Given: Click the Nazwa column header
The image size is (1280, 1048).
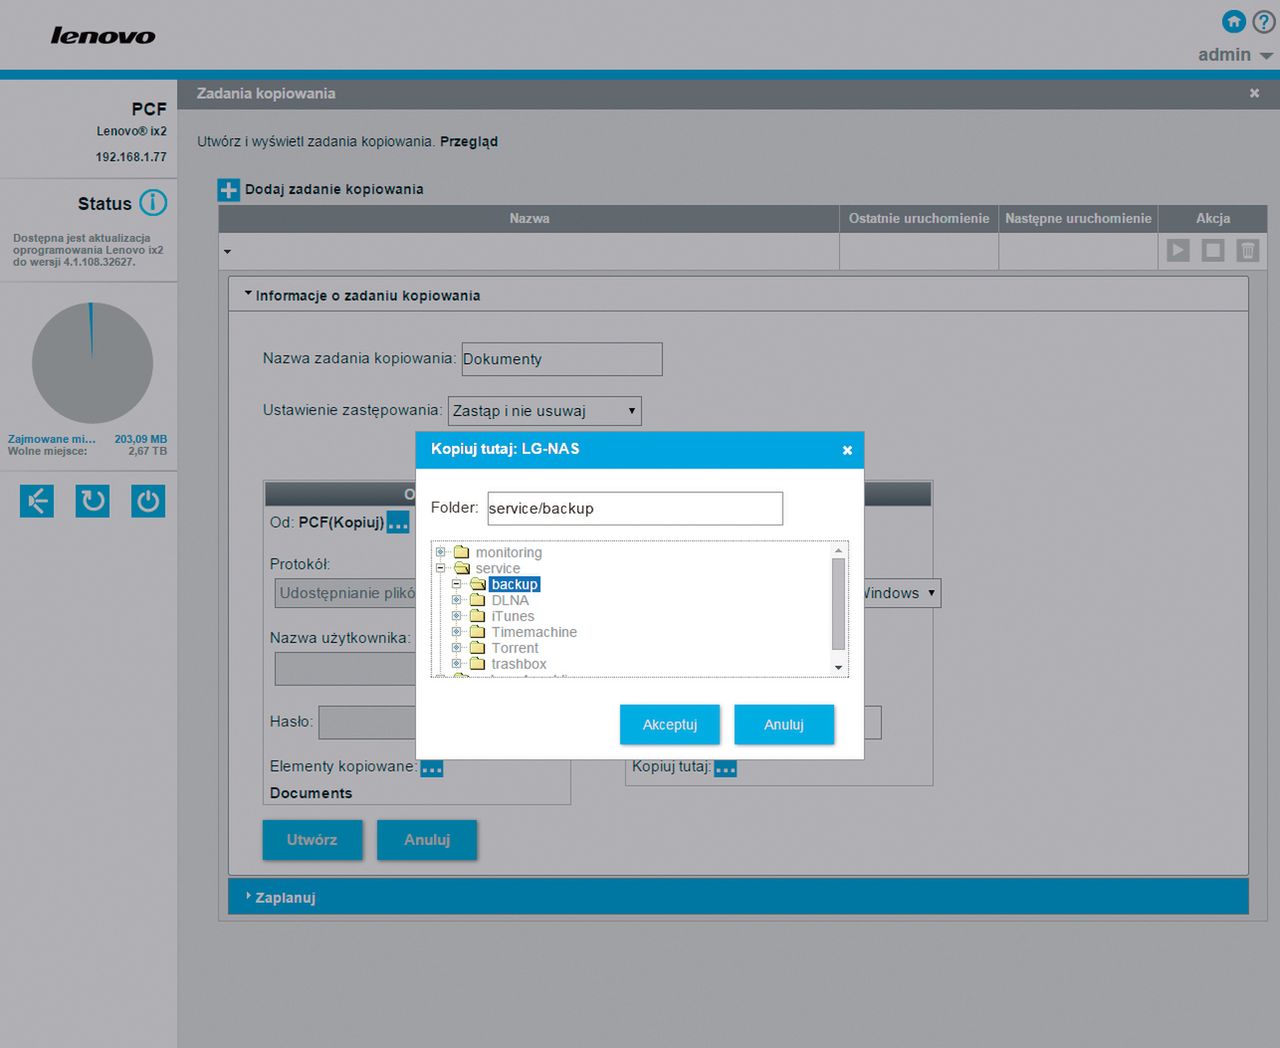Looking at the screenshot, I should [529, 218].
